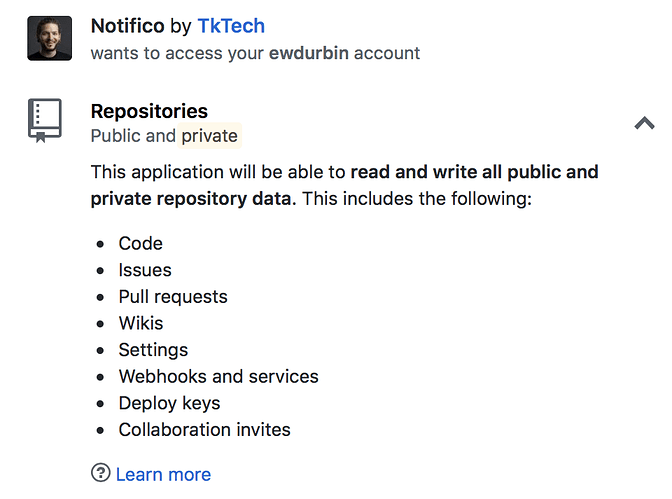672x499 pixels.
Task: Collapse the Repositories permission section chevron
Action: coord(644,123)
